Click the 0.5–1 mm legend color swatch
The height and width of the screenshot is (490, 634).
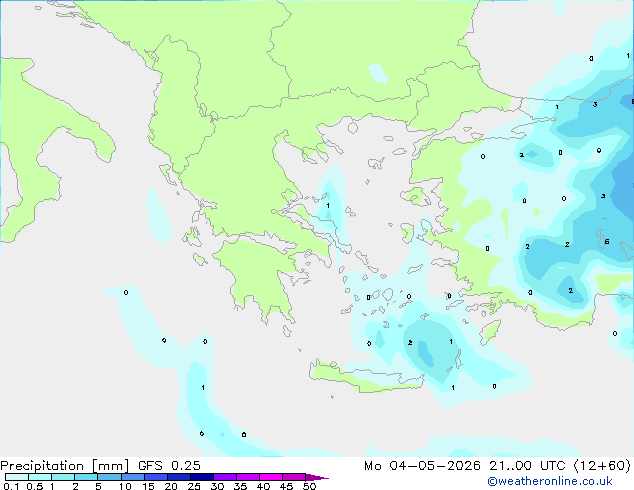(40, 477)
